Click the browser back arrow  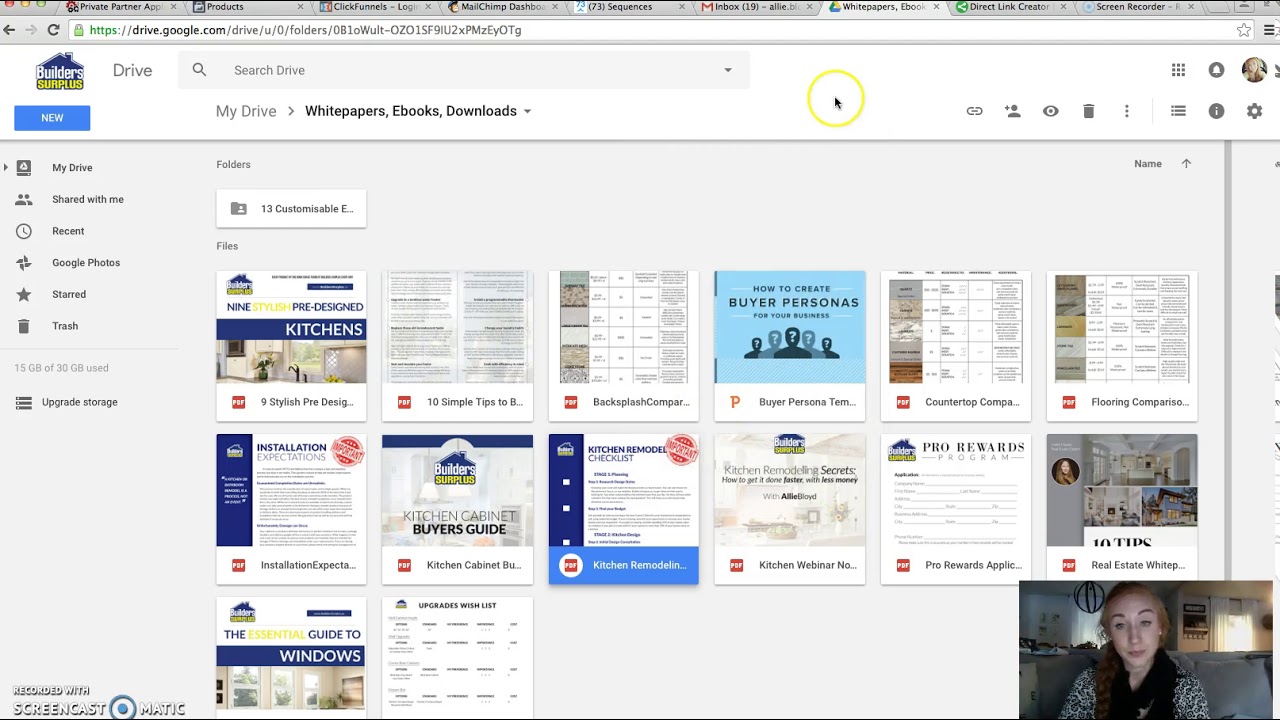pyautogui.click(x=9, y=30)
